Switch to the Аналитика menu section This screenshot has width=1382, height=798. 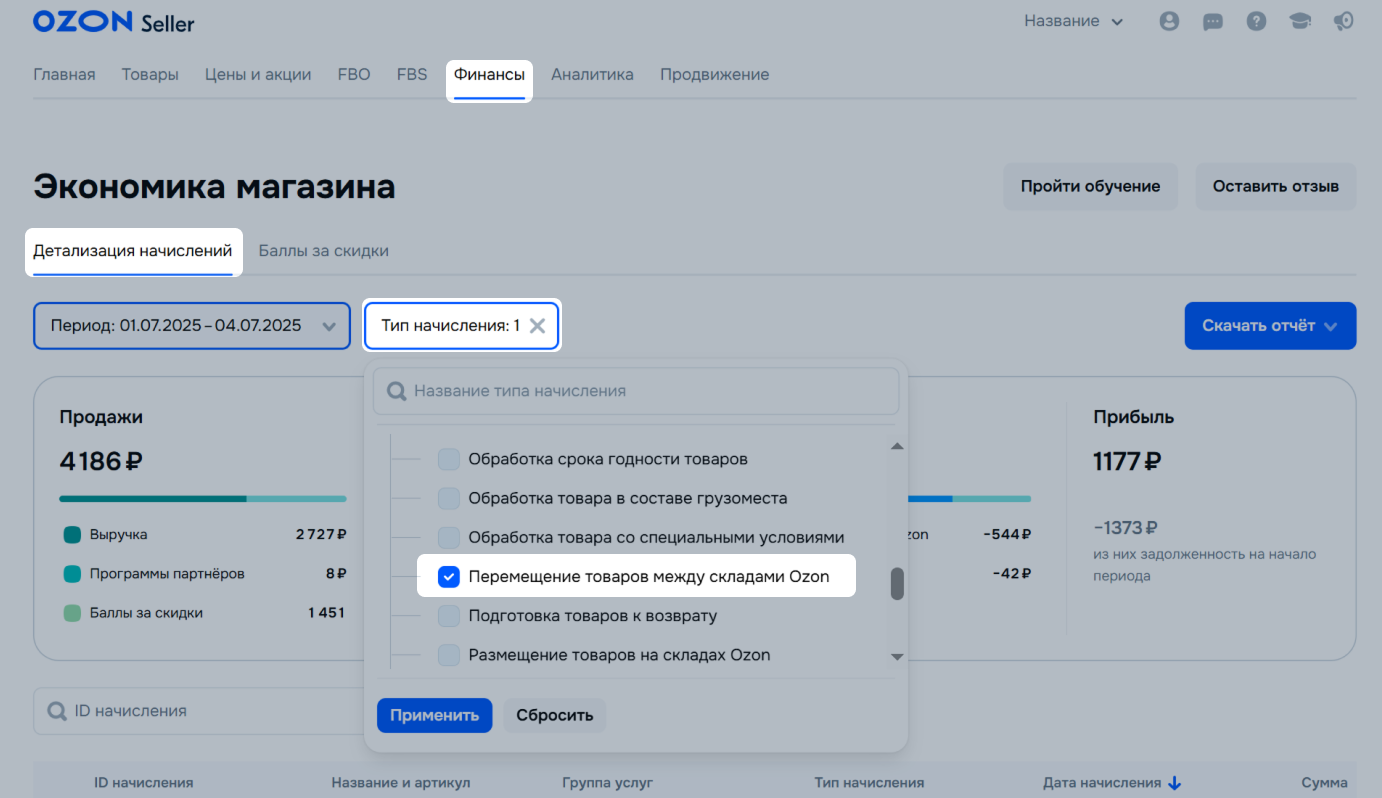pos(592,75)
